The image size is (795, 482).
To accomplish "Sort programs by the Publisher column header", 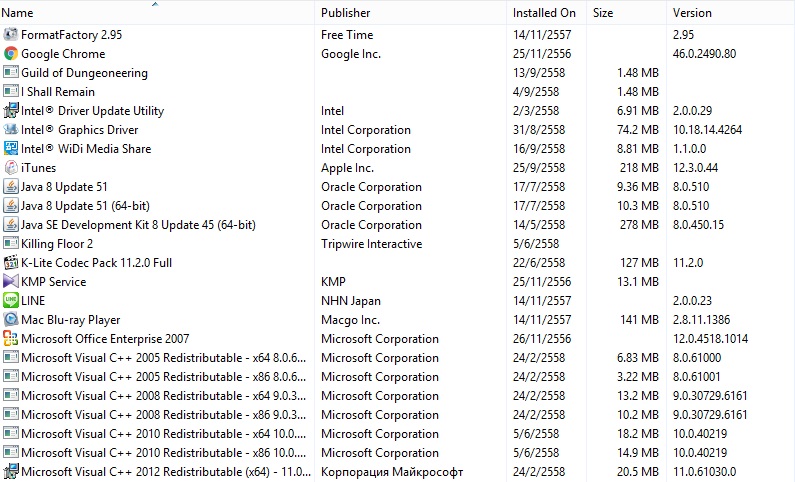I will [411, 13].
